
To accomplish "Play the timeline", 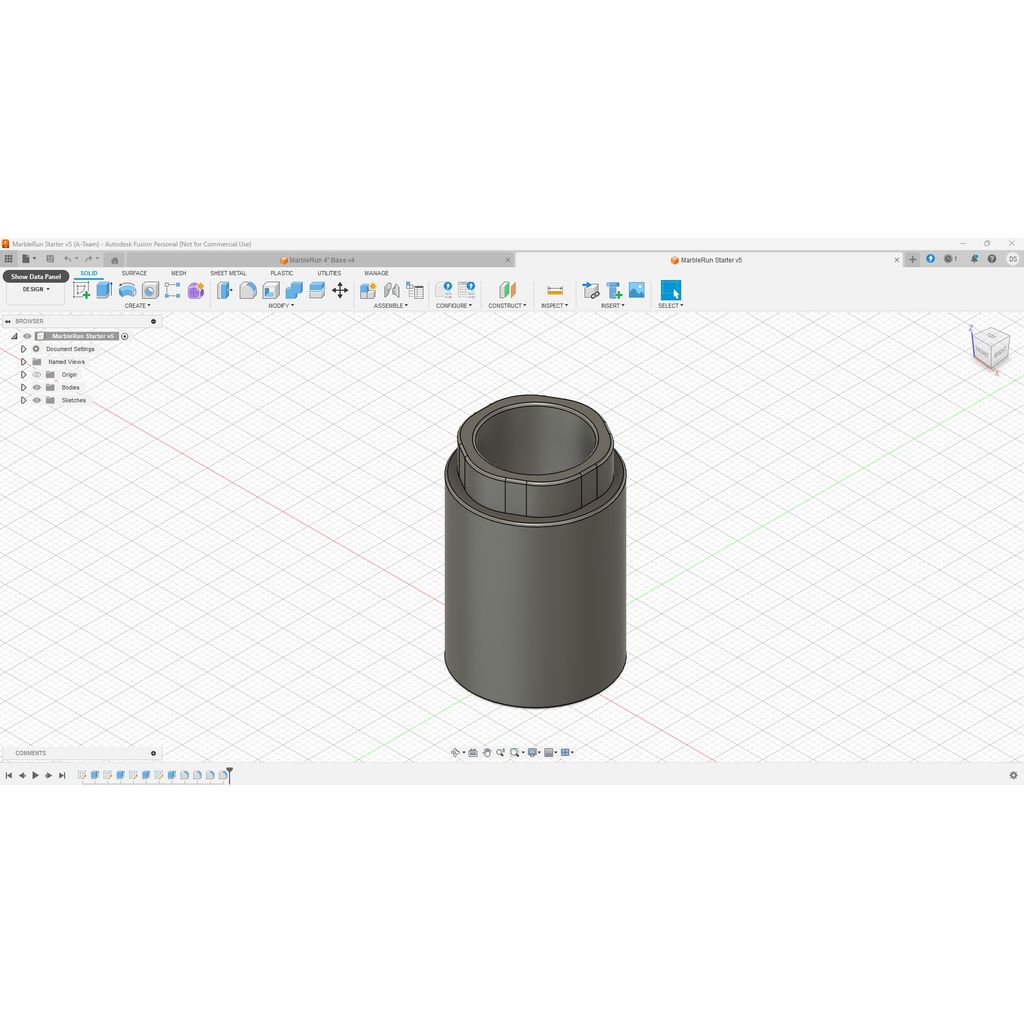I will (35, 775).
